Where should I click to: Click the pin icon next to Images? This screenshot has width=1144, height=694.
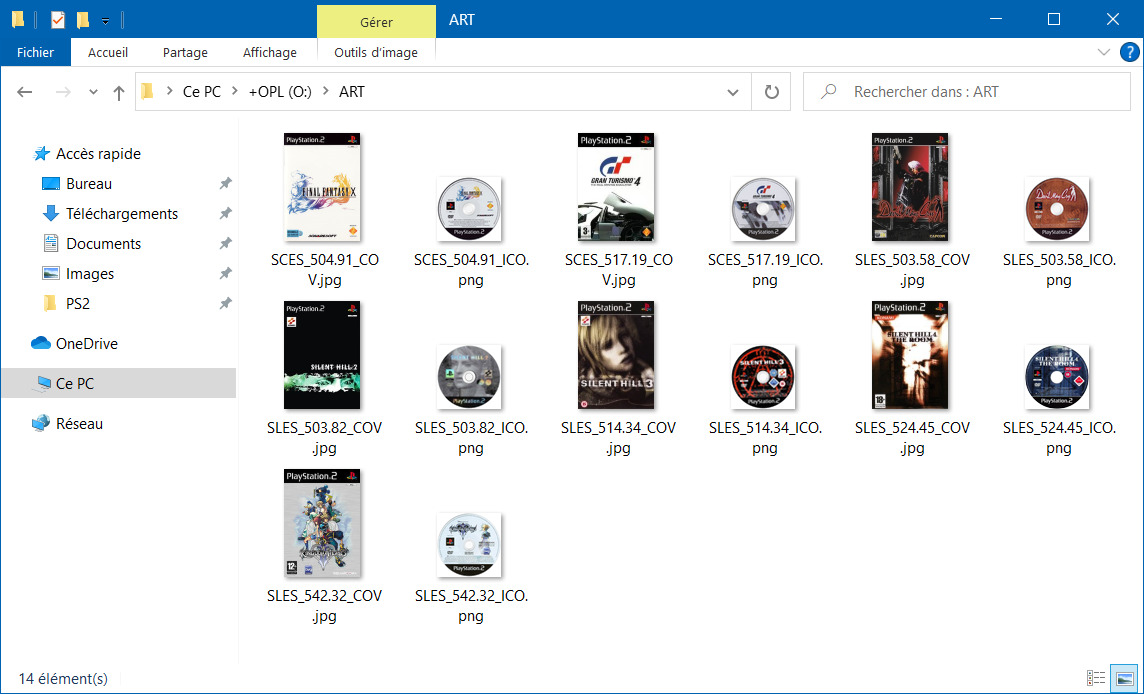tap(225, 274)
